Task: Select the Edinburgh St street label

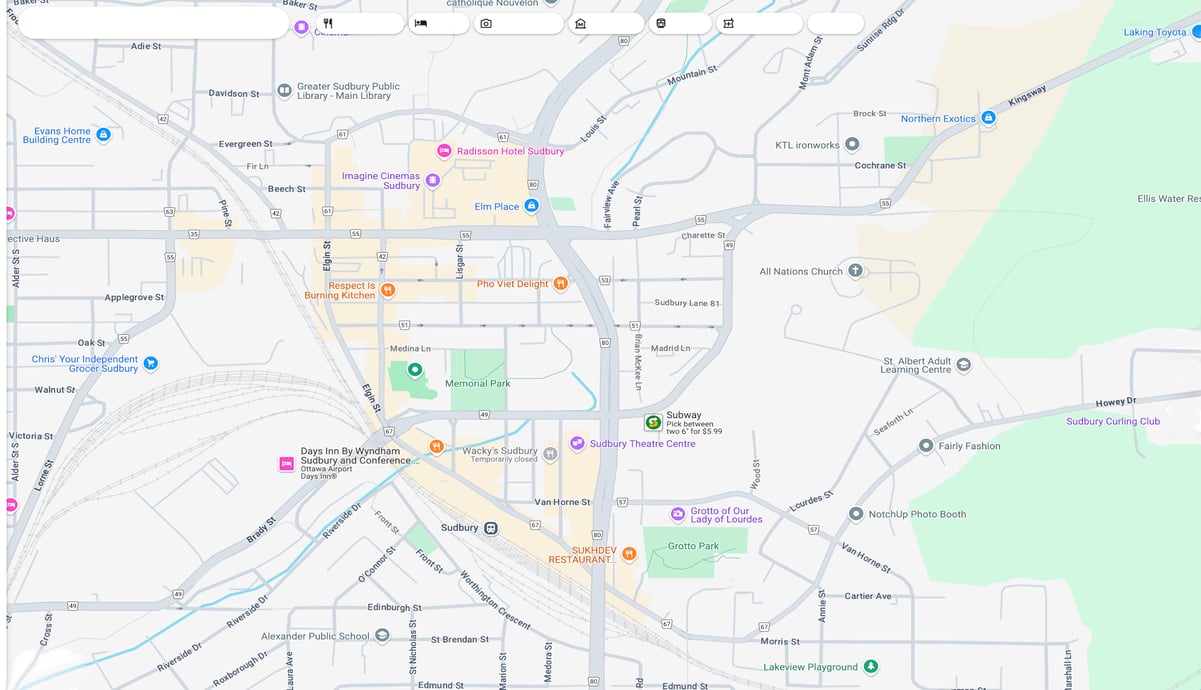Action: (395, 607)
